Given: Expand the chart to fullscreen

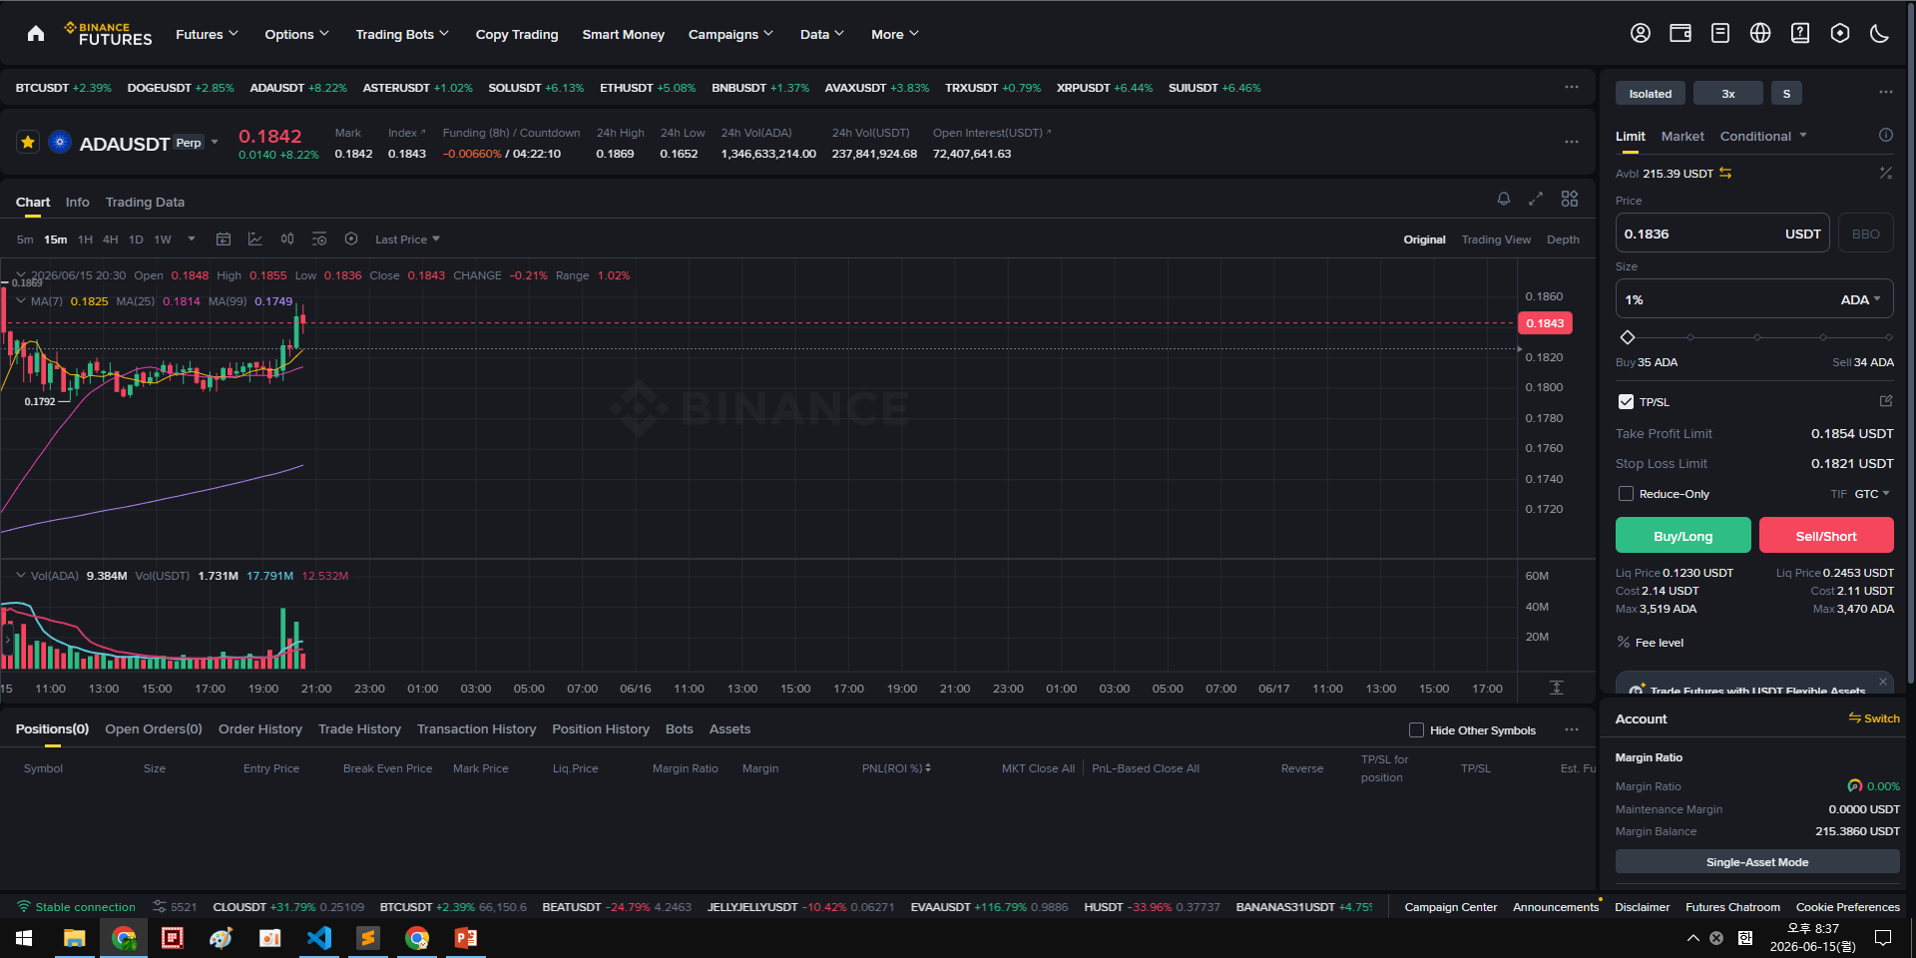Looking at the screenshot, I should 1536,199.
